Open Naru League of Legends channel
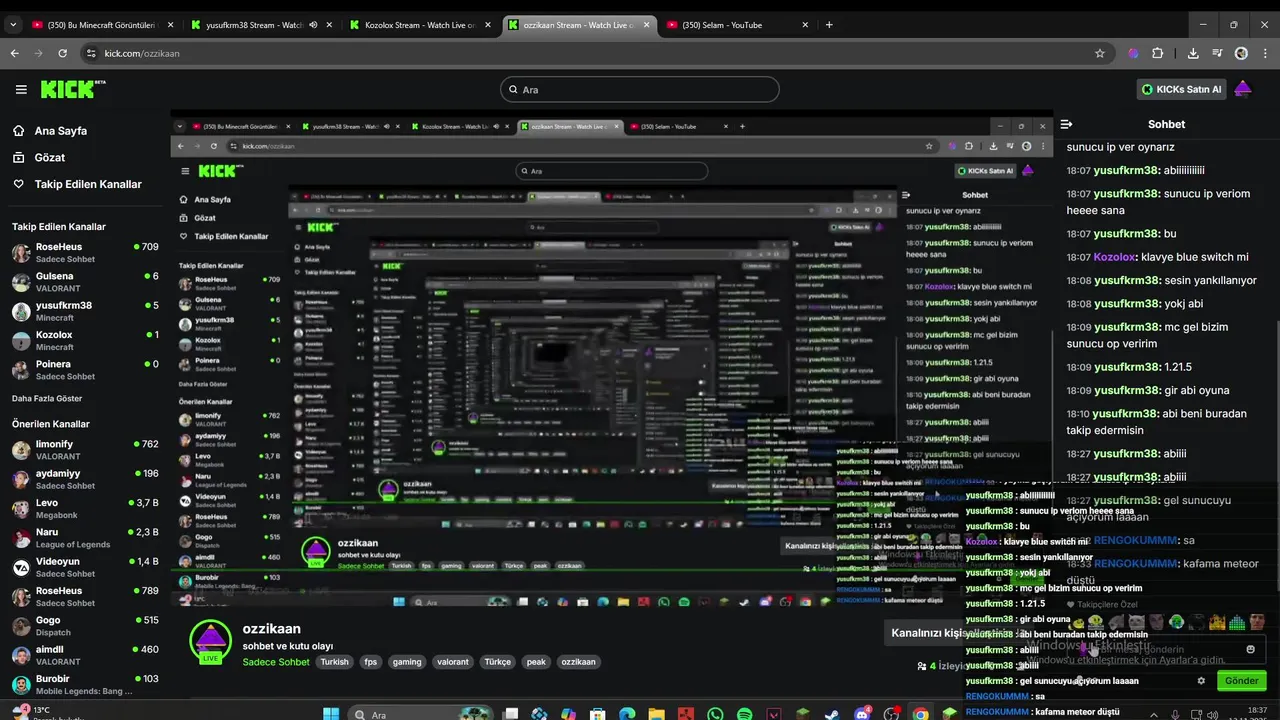Image resolution: width=1280 pixels, height=720 pixels. (85, 538)
